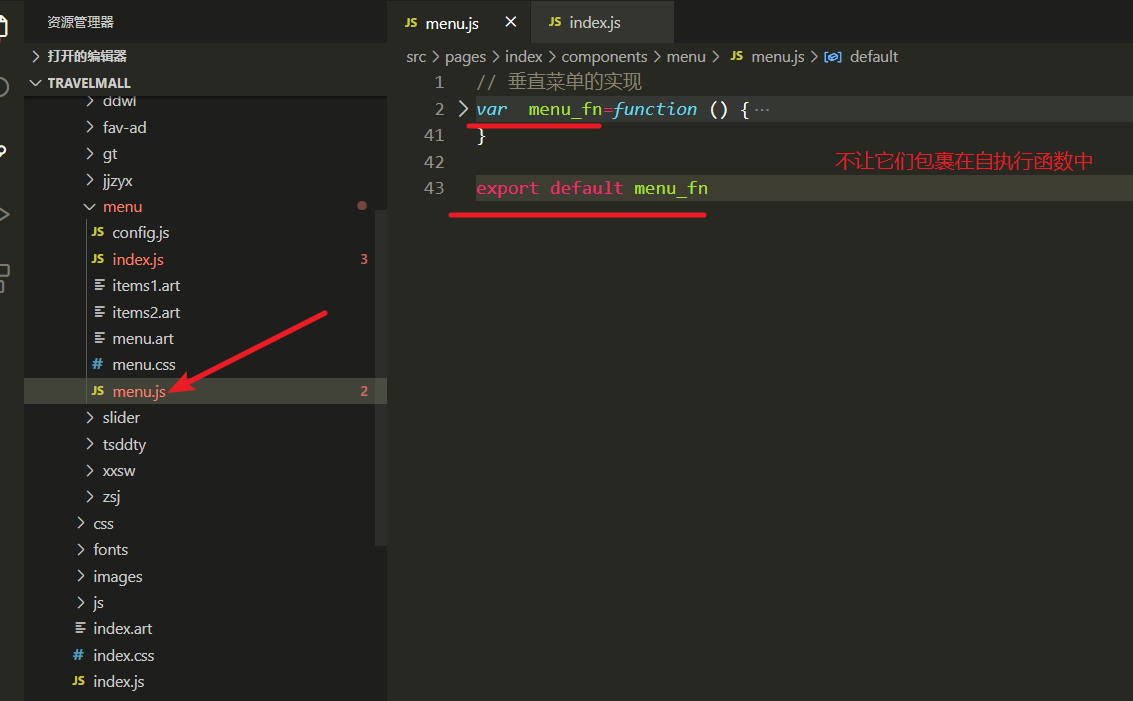Click the file icon beside items1.art
This screenshot has height=701, width=1133.
(x=99, y=285)
